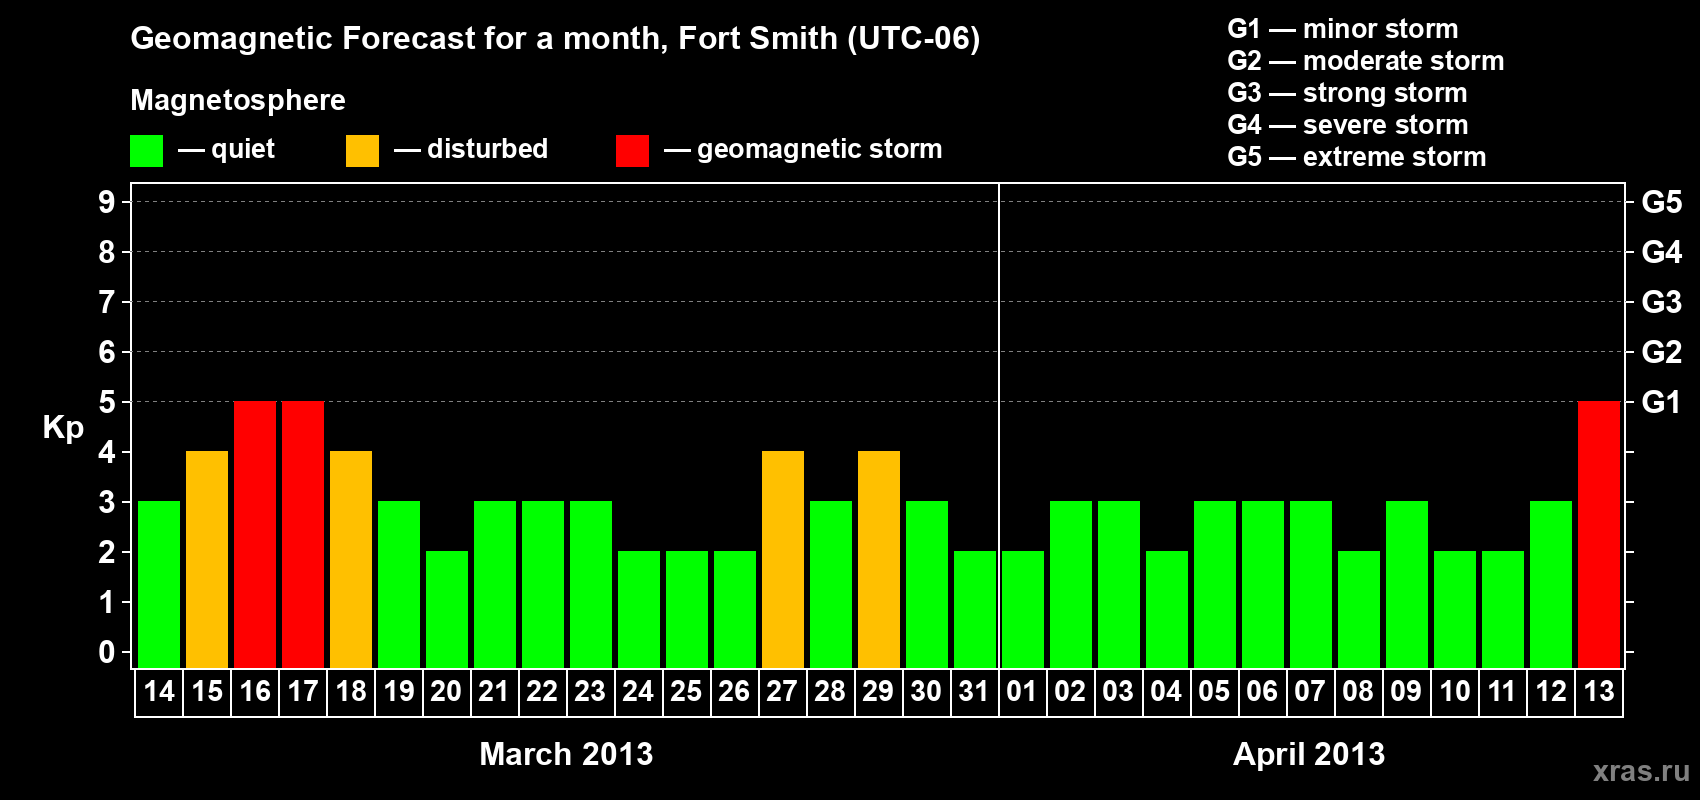The height and width of the screenshot is (800, 1700).
Task: Click the red geomagnetic storm legend swatch
Action: [632, 151]
